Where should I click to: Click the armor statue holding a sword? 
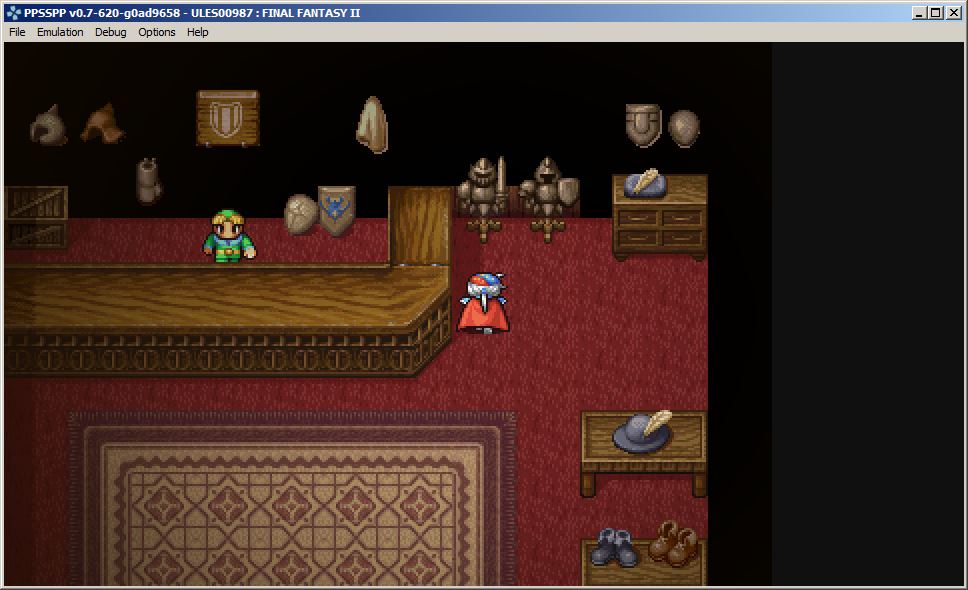coord(483,197)
